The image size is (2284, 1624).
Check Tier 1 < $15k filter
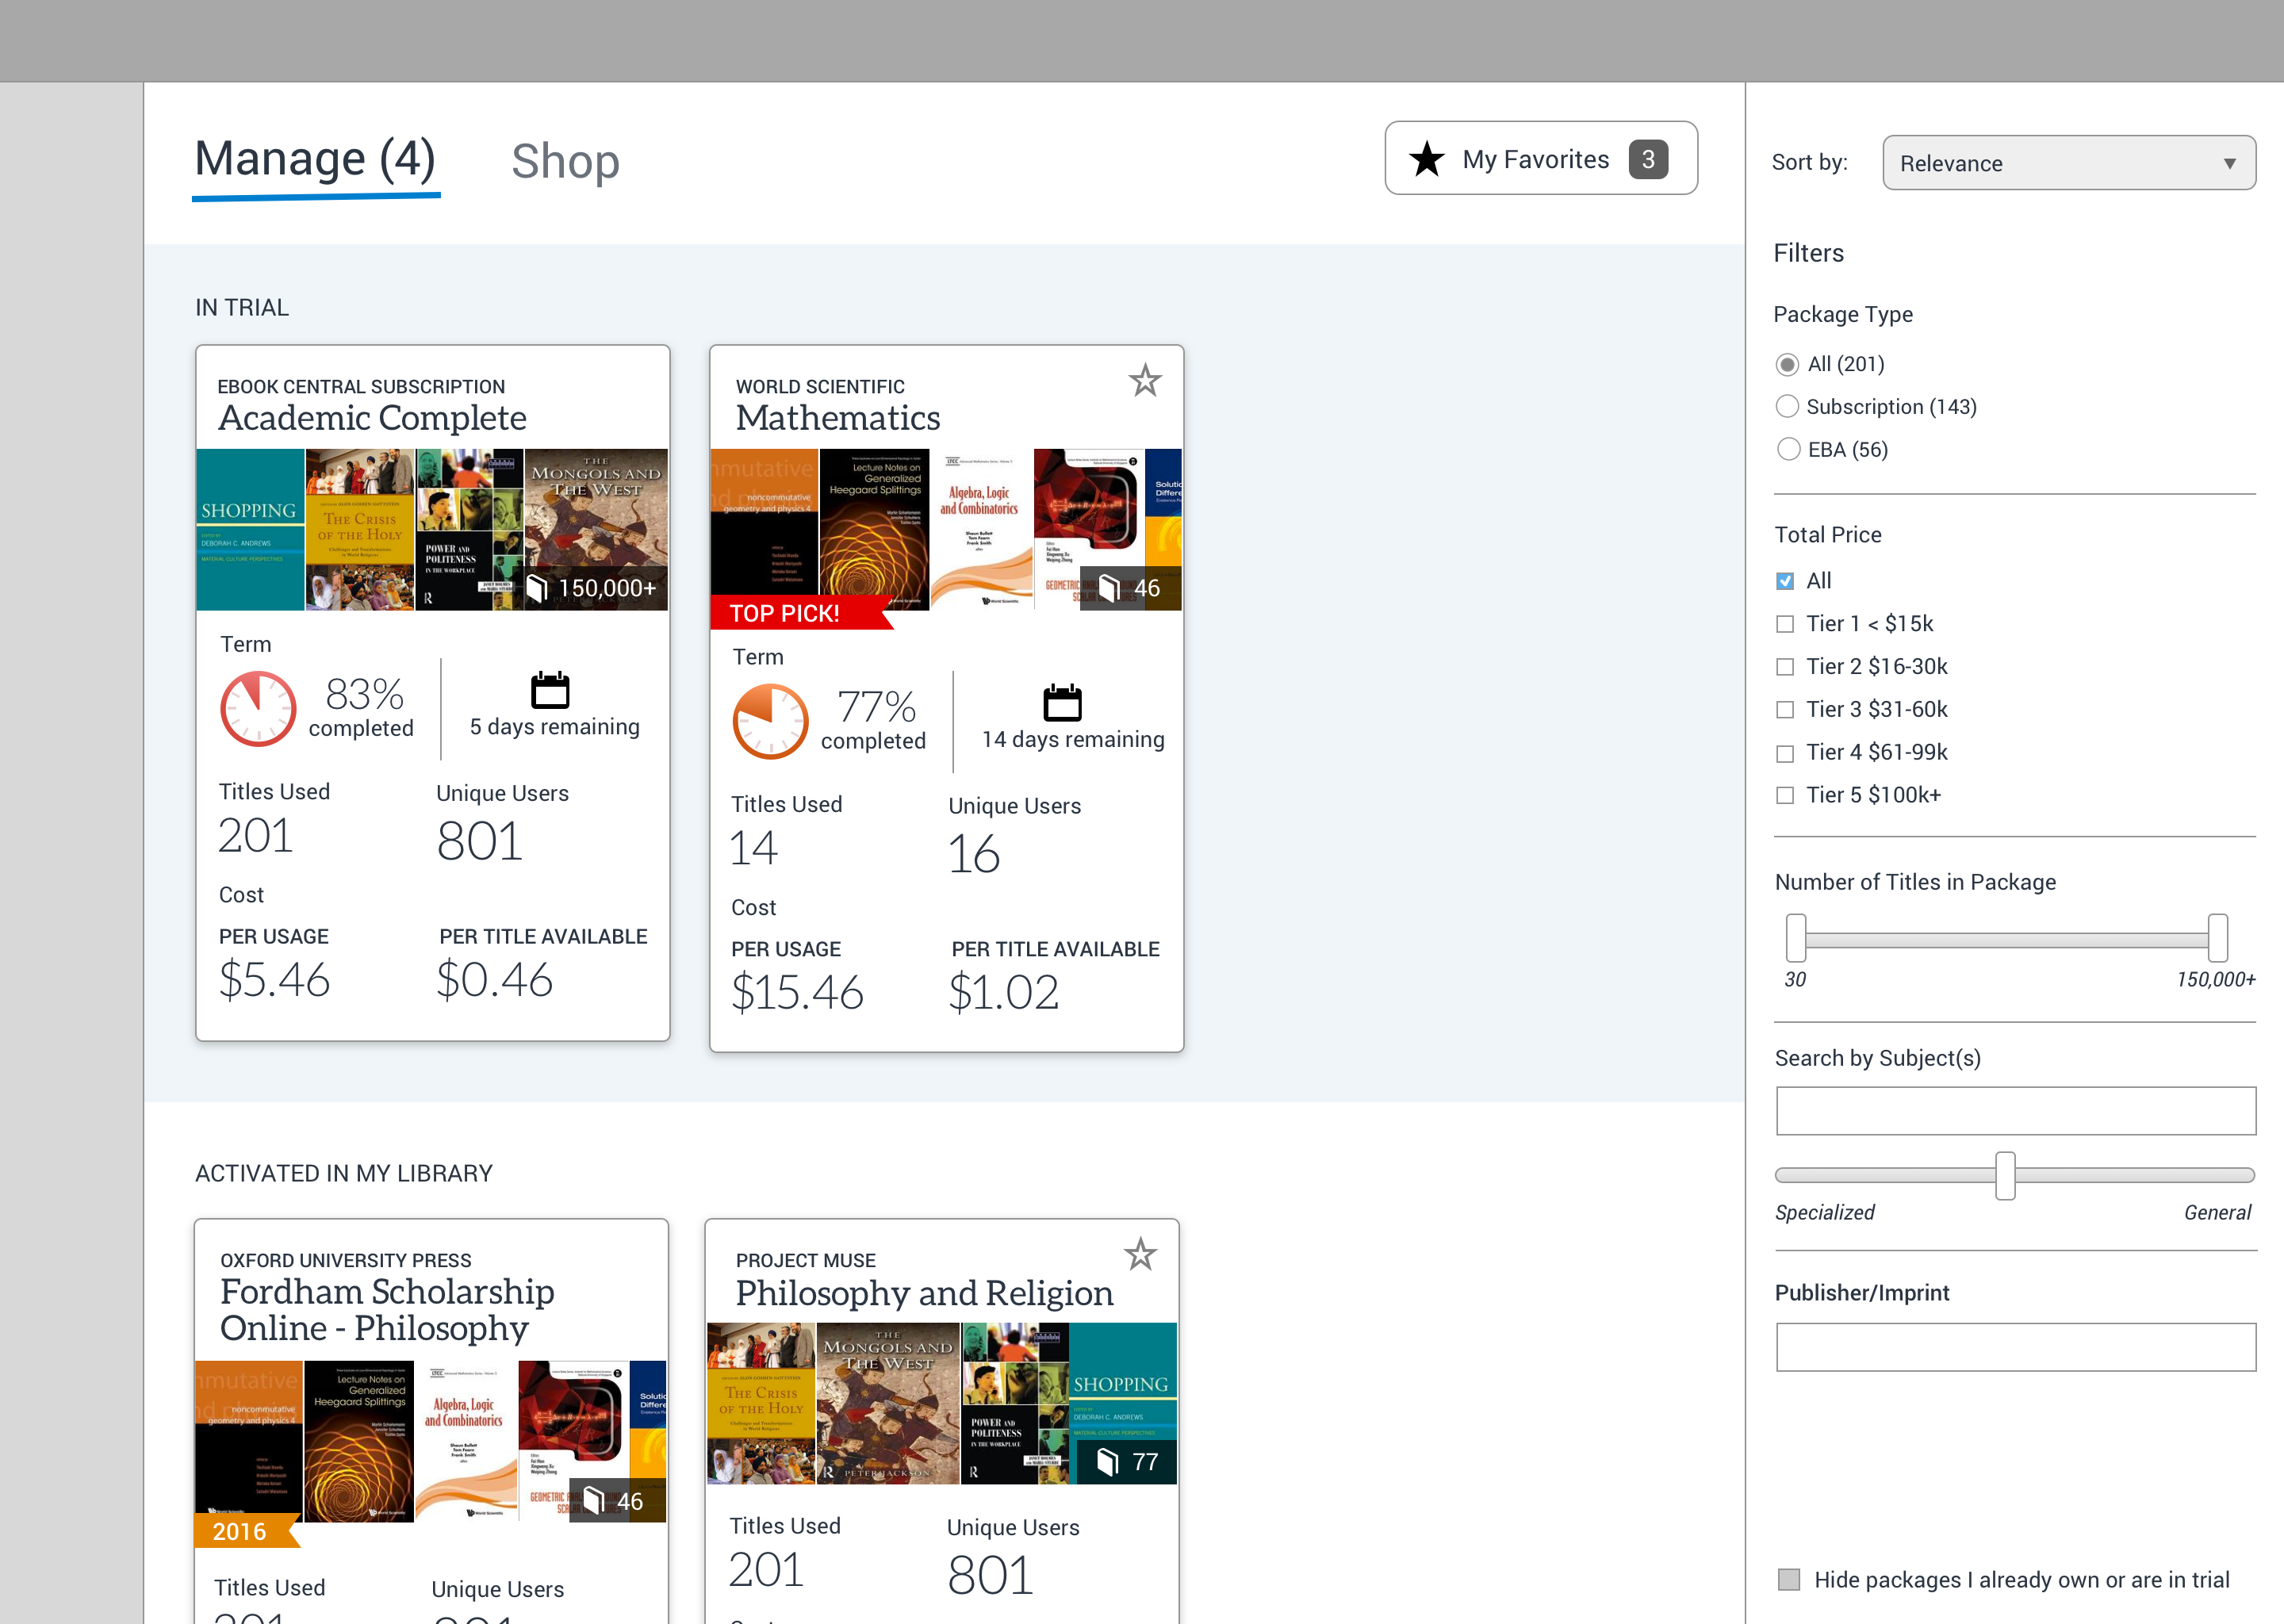coord(1785,624)
